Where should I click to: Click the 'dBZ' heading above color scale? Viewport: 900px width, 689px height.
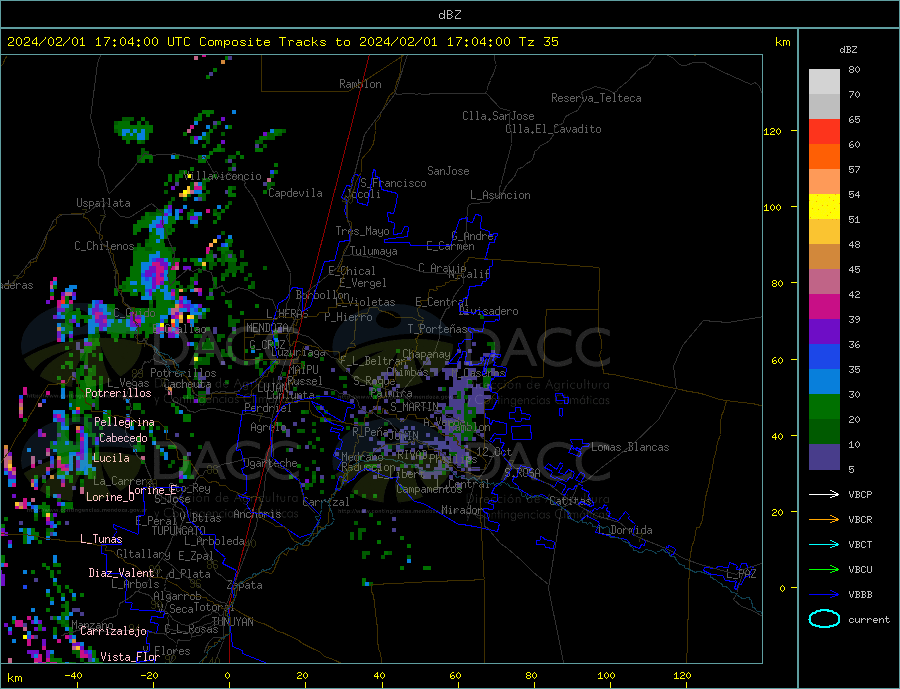(848, 50)
